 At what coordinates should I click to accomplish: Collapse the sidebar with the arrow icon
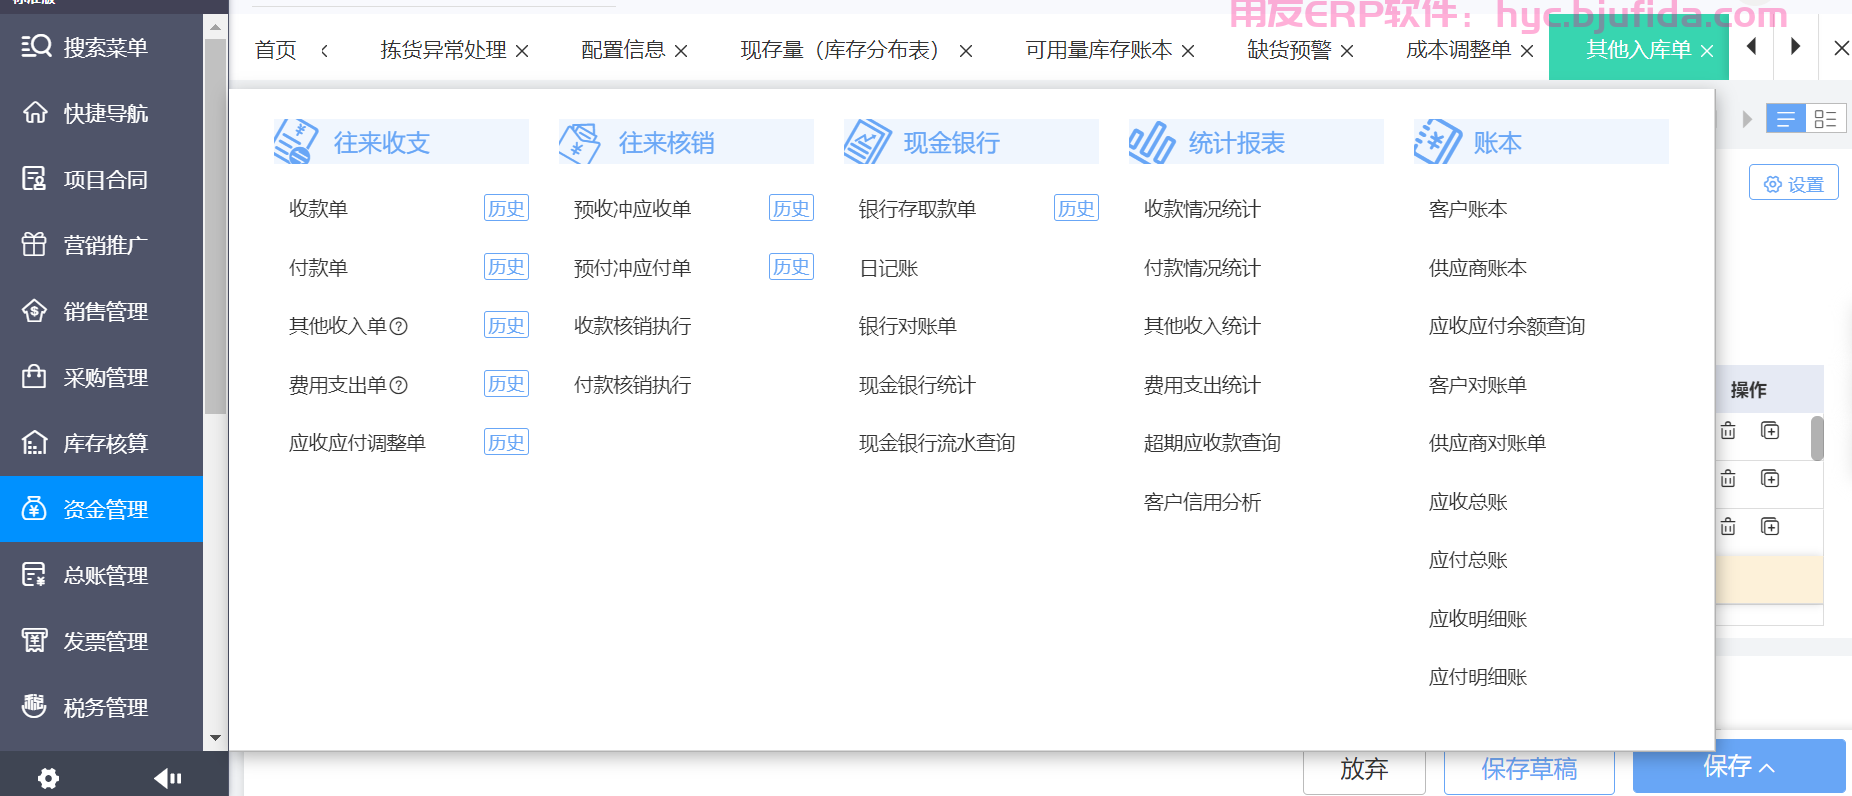click(x=167, y=778)
